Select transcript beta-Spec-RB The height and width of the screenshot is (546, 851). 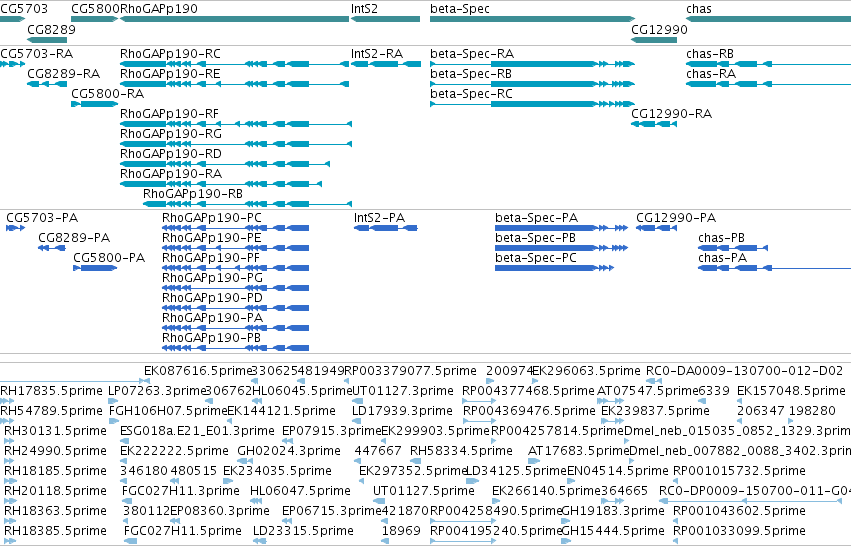[x=471, y=74]
